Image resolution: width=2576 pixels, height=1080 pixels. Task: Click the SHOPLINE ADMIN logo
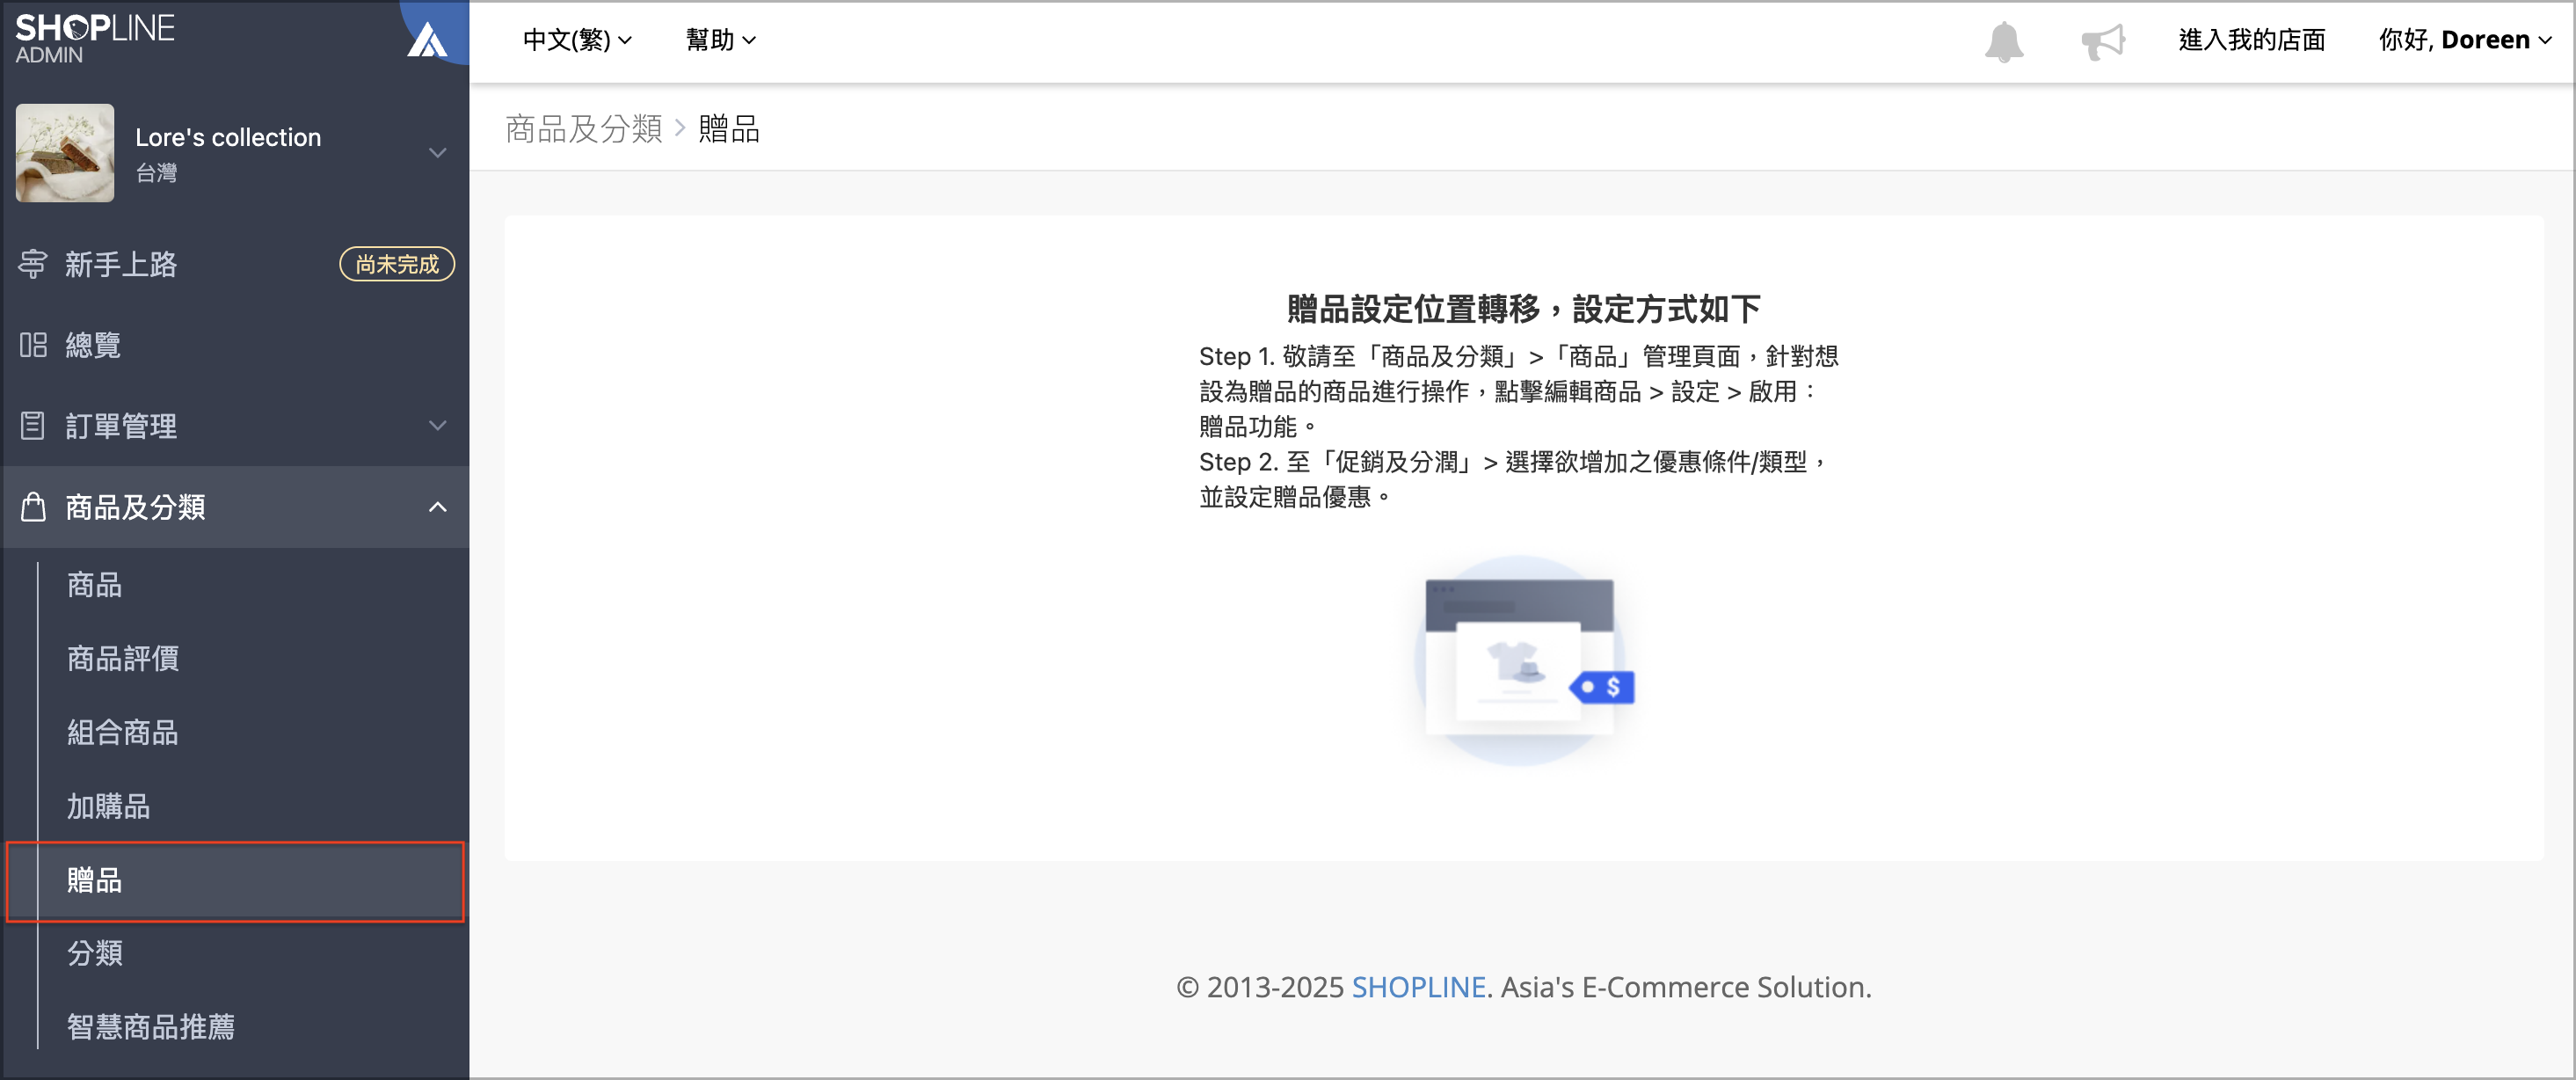[x=94, y=38]
